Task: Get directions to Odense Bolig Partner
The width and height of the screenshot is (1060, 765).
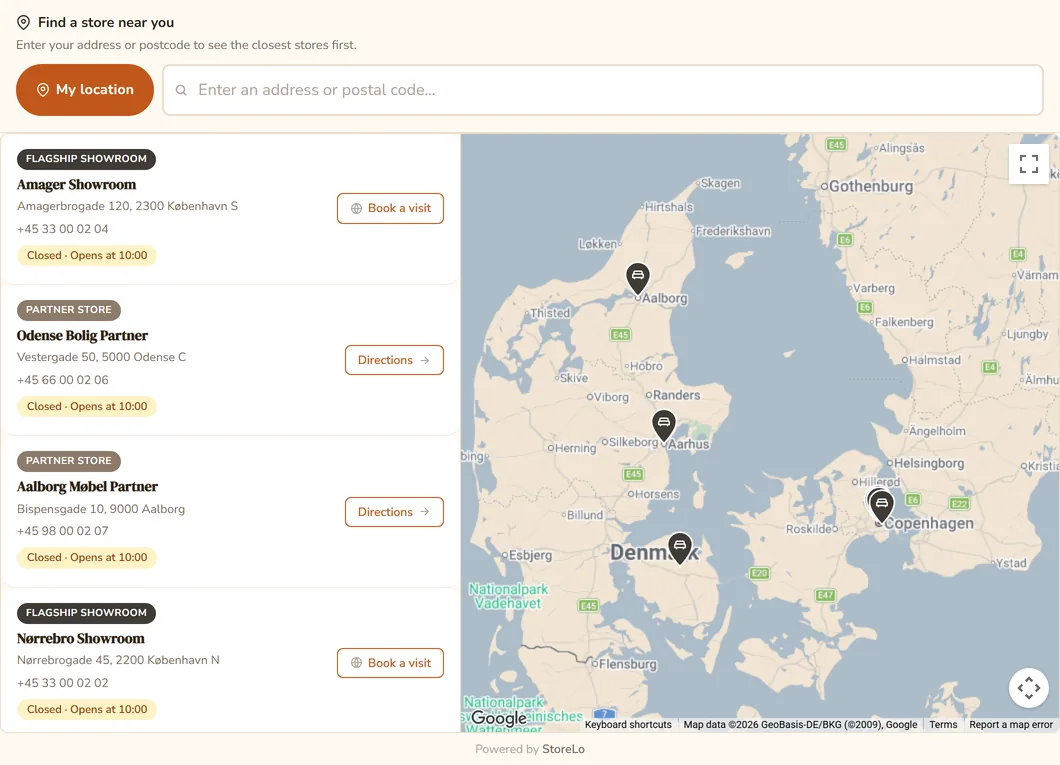Action: coord(394,360)
